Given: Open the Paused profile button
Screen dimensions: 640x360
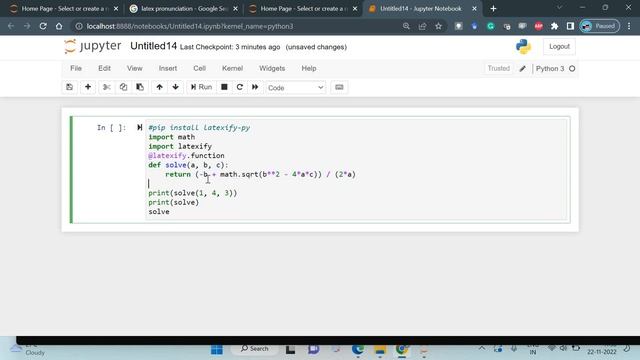Looking at the screenshot, I should 600,26.
